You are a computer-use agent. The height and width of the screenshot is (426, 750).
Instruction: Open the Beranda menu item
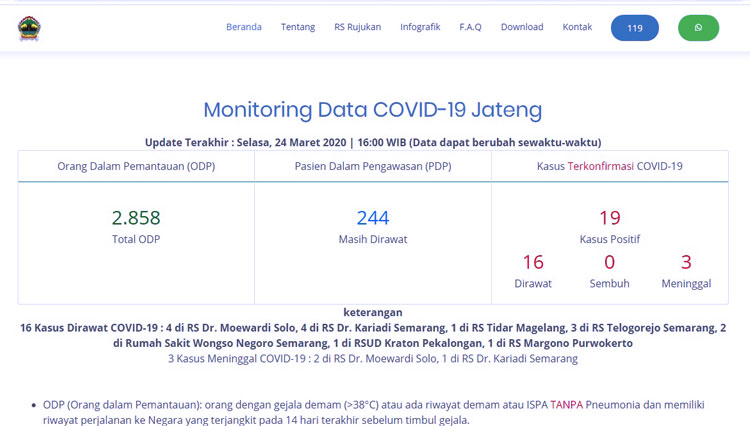[x=244, y=27]
